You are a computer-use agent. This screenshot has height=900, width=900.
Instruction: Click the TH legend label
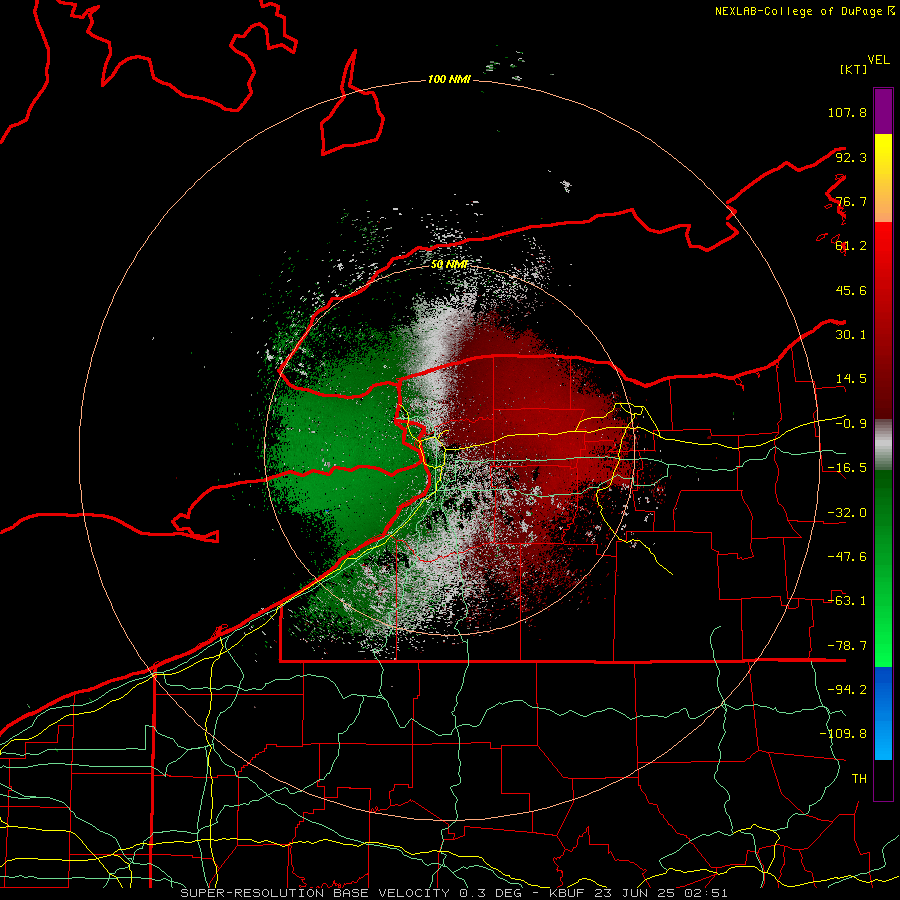point(859,779)
